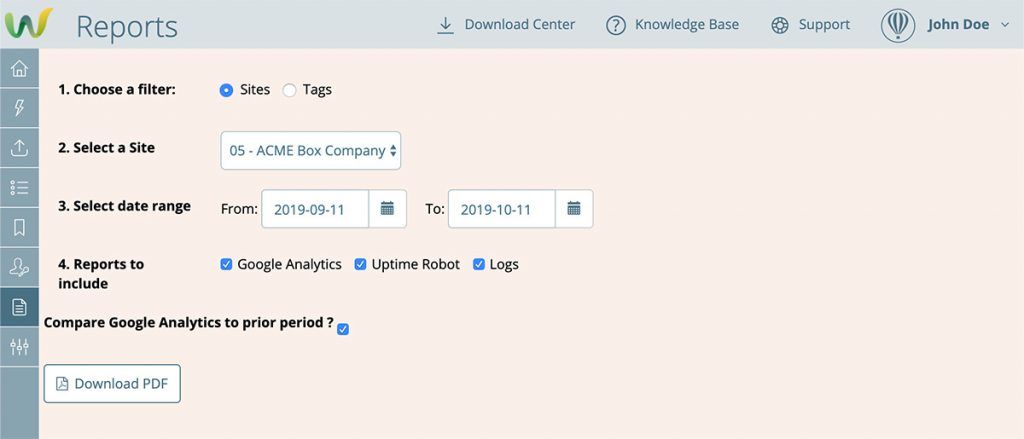Select the Tags filter radio button
This screenshot has width=1024, height=439.
click(289, 91)
